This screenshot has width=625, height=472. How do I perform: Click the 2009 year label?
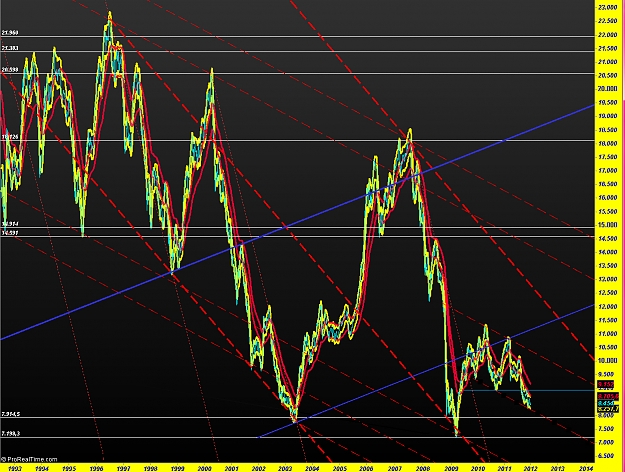pos(451,468)
